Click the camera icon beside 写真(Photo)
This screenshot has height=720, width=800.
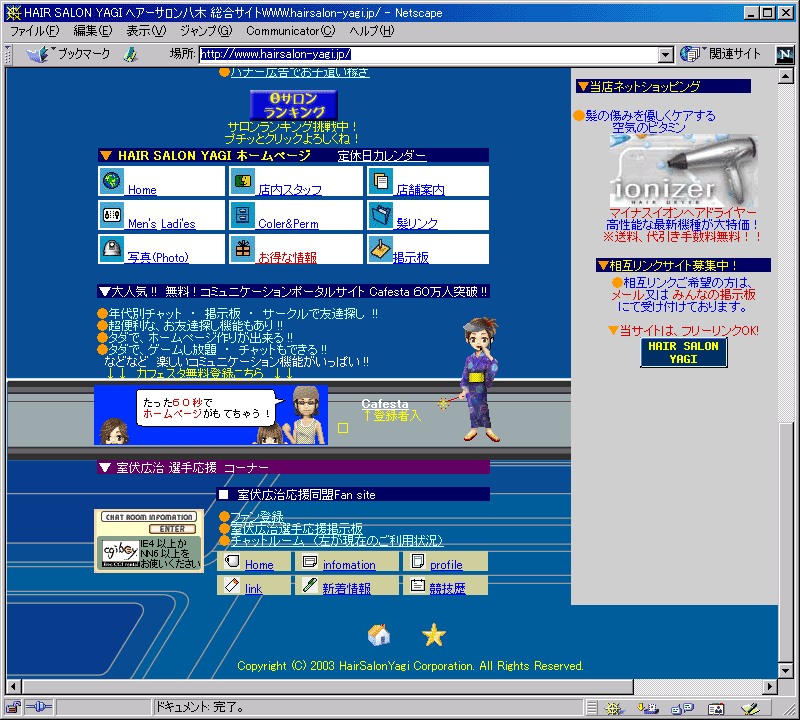(111, 249)
